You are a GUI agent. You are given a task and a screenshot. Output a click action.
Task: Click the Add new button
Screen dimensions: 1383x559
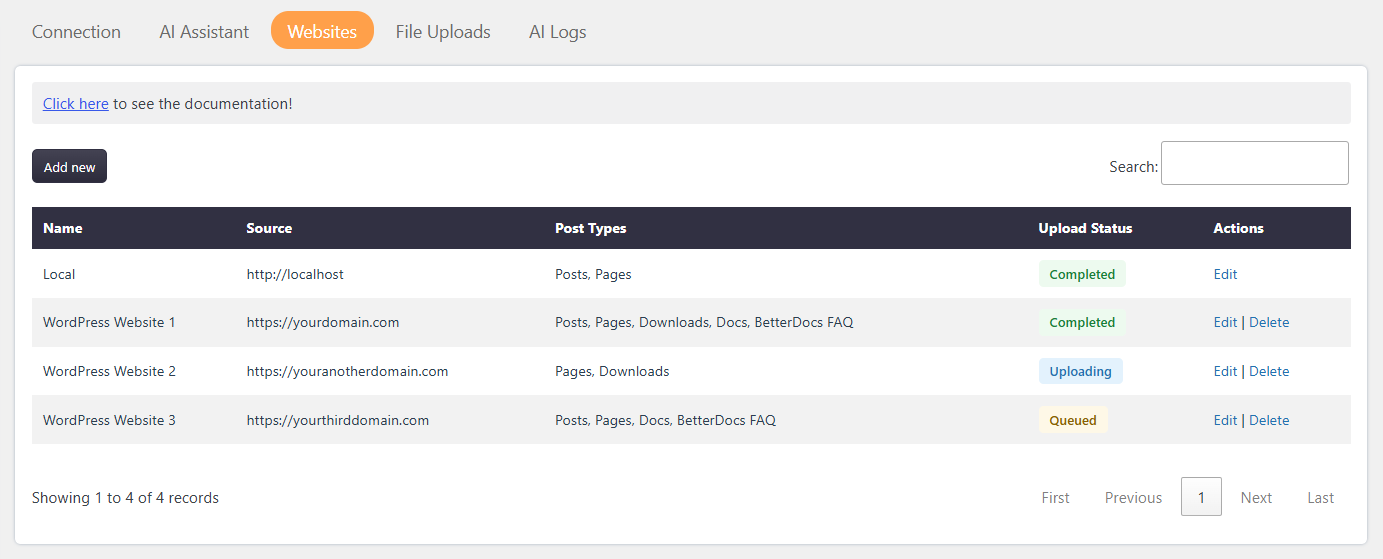pos(70,167)
